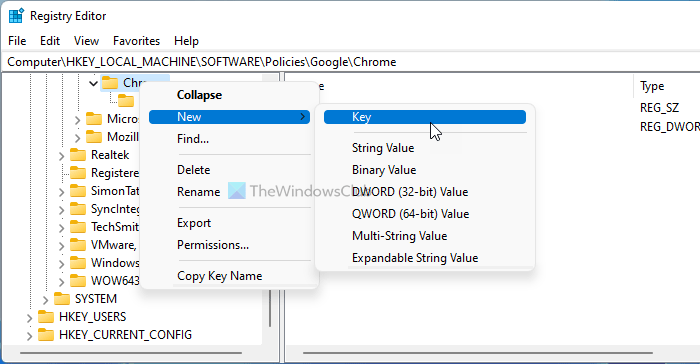
Task: Select DWORD (32-bit) Value
Action: 425,192
